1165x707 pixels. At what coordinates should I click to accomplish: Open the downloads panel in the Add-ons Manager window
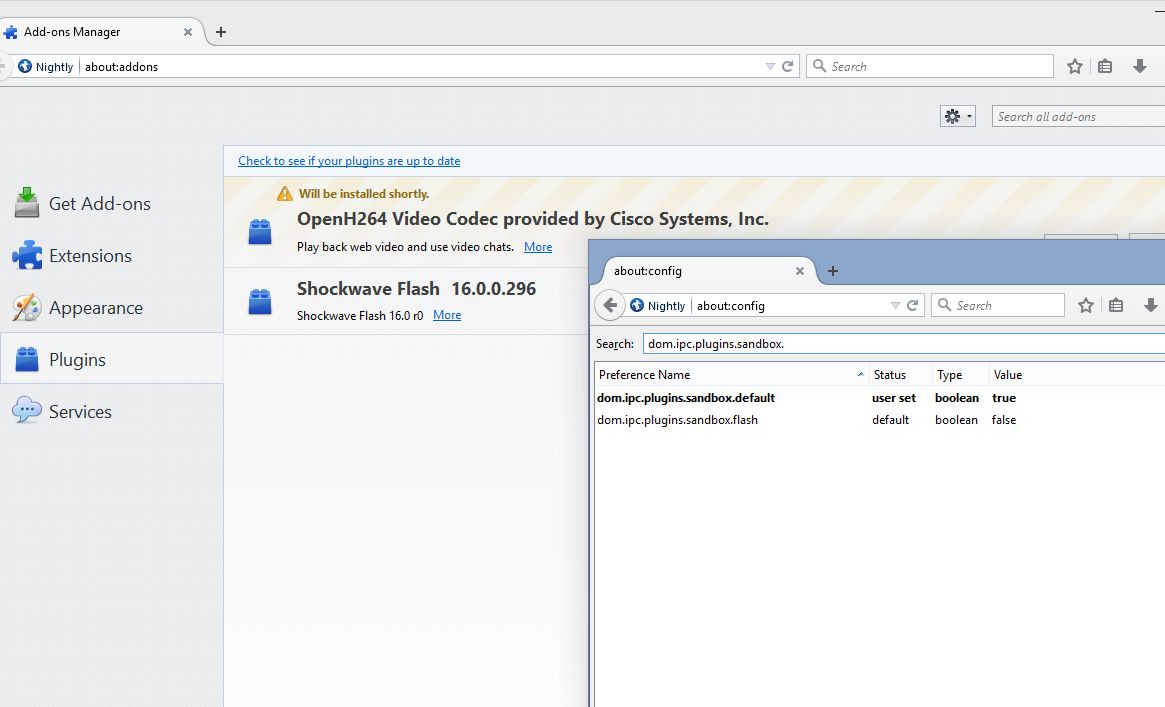click(x=1140, y=66)
